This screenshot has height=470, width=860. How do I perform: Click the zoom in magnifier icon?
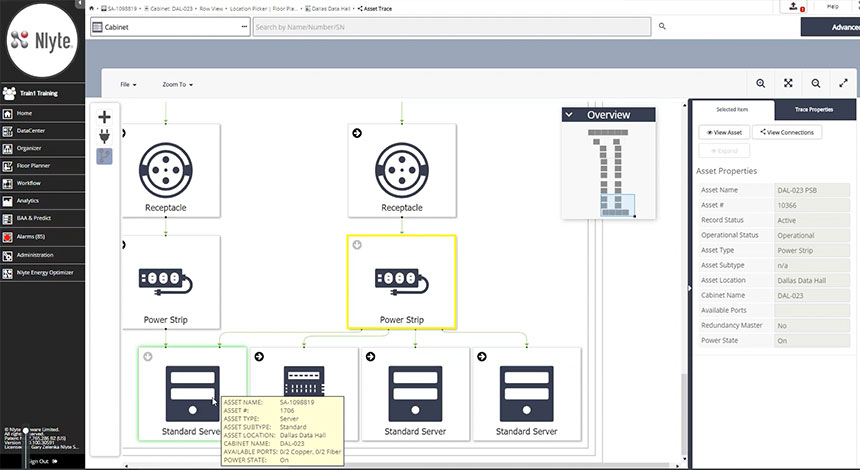761,84
